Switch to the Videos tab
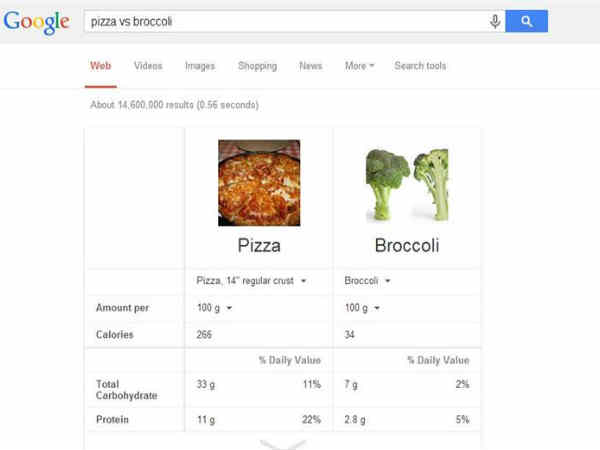600x450 pixels. (148, 66)
